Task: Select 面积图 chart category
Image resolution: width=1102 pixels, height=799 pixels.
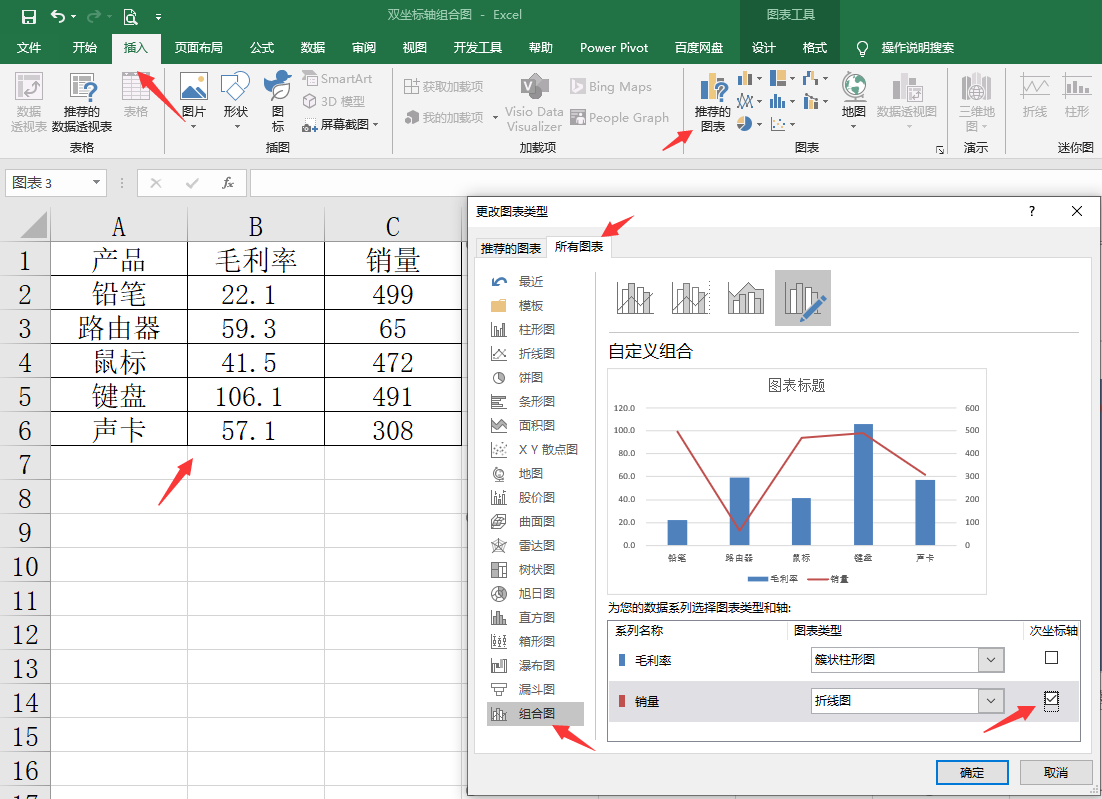Action: coord(535,425)
